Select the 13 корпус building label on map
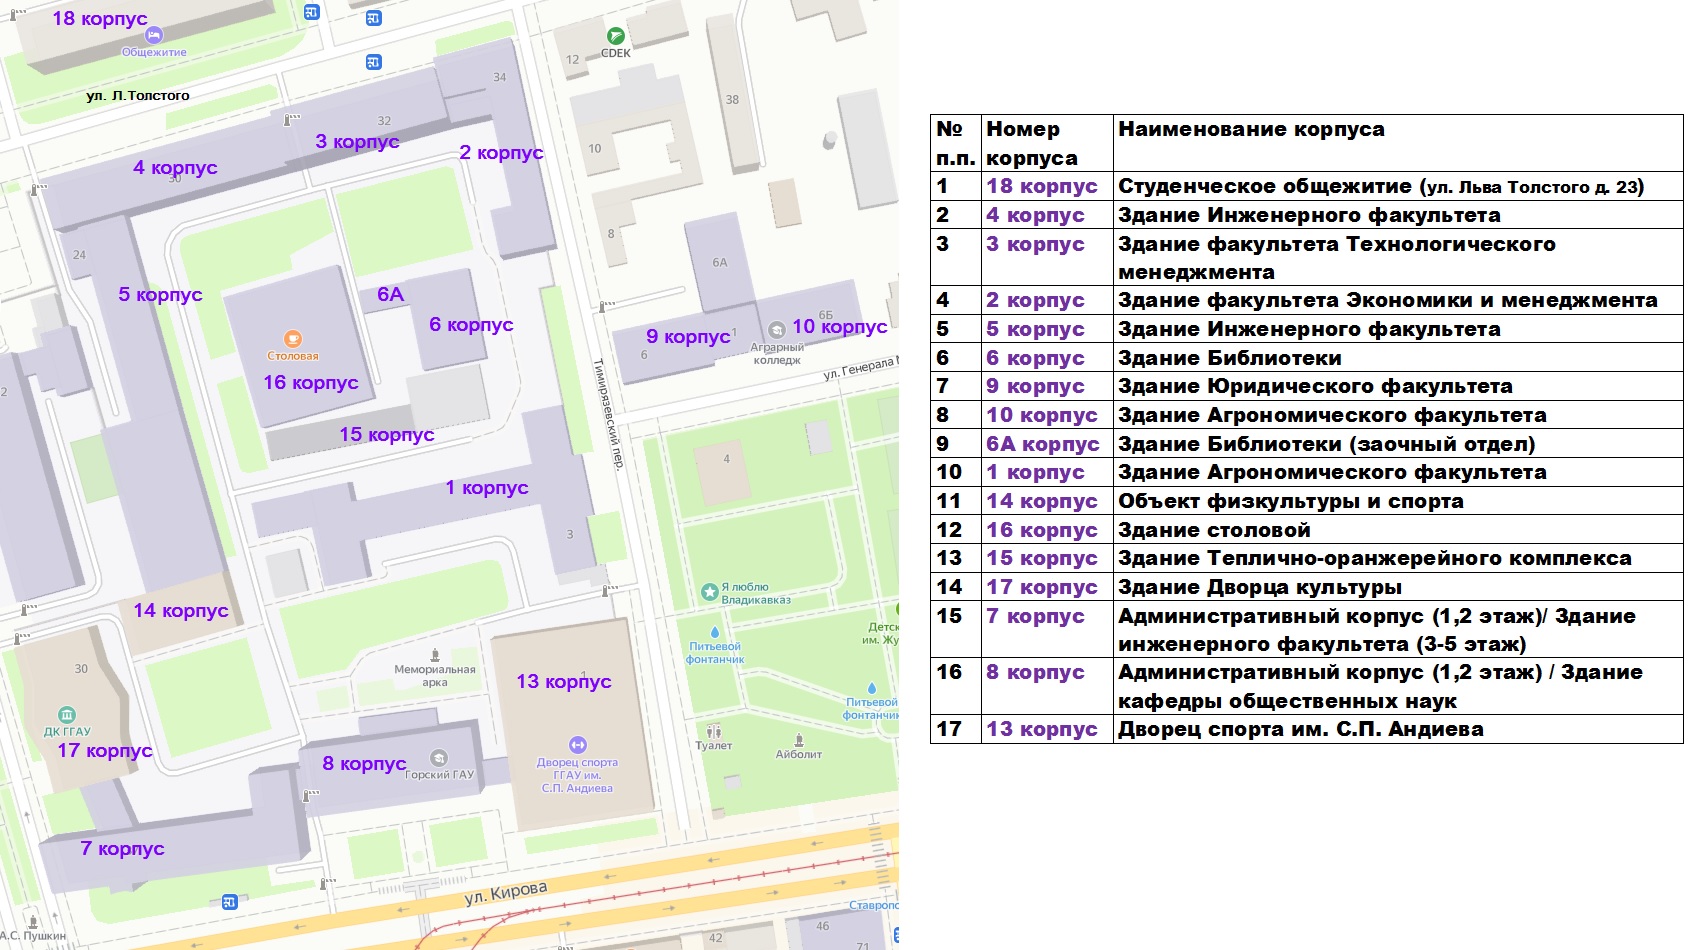The image size is (1704, 950). (x=563, y=681)
